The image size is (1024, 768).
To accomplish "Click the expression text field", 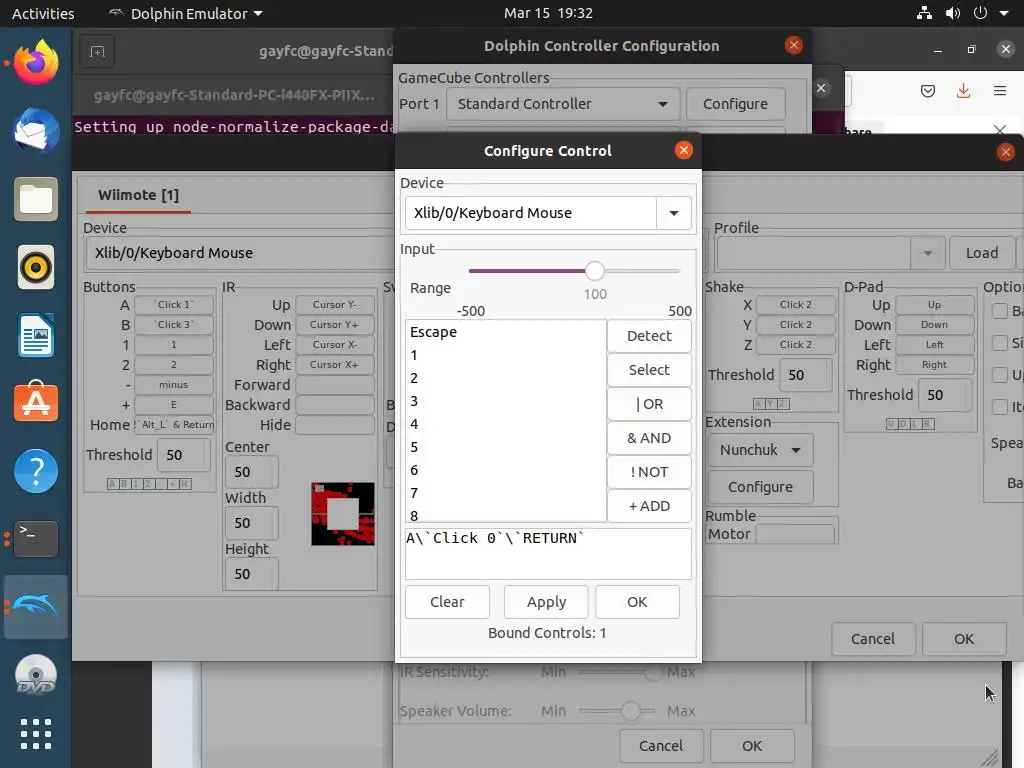I will point(548,554).
